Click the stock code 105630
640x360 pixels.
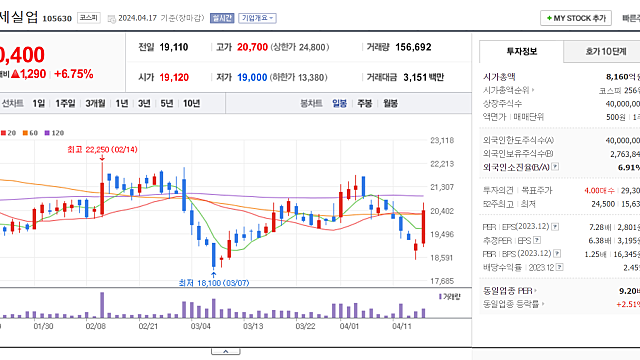pos(57,18)
